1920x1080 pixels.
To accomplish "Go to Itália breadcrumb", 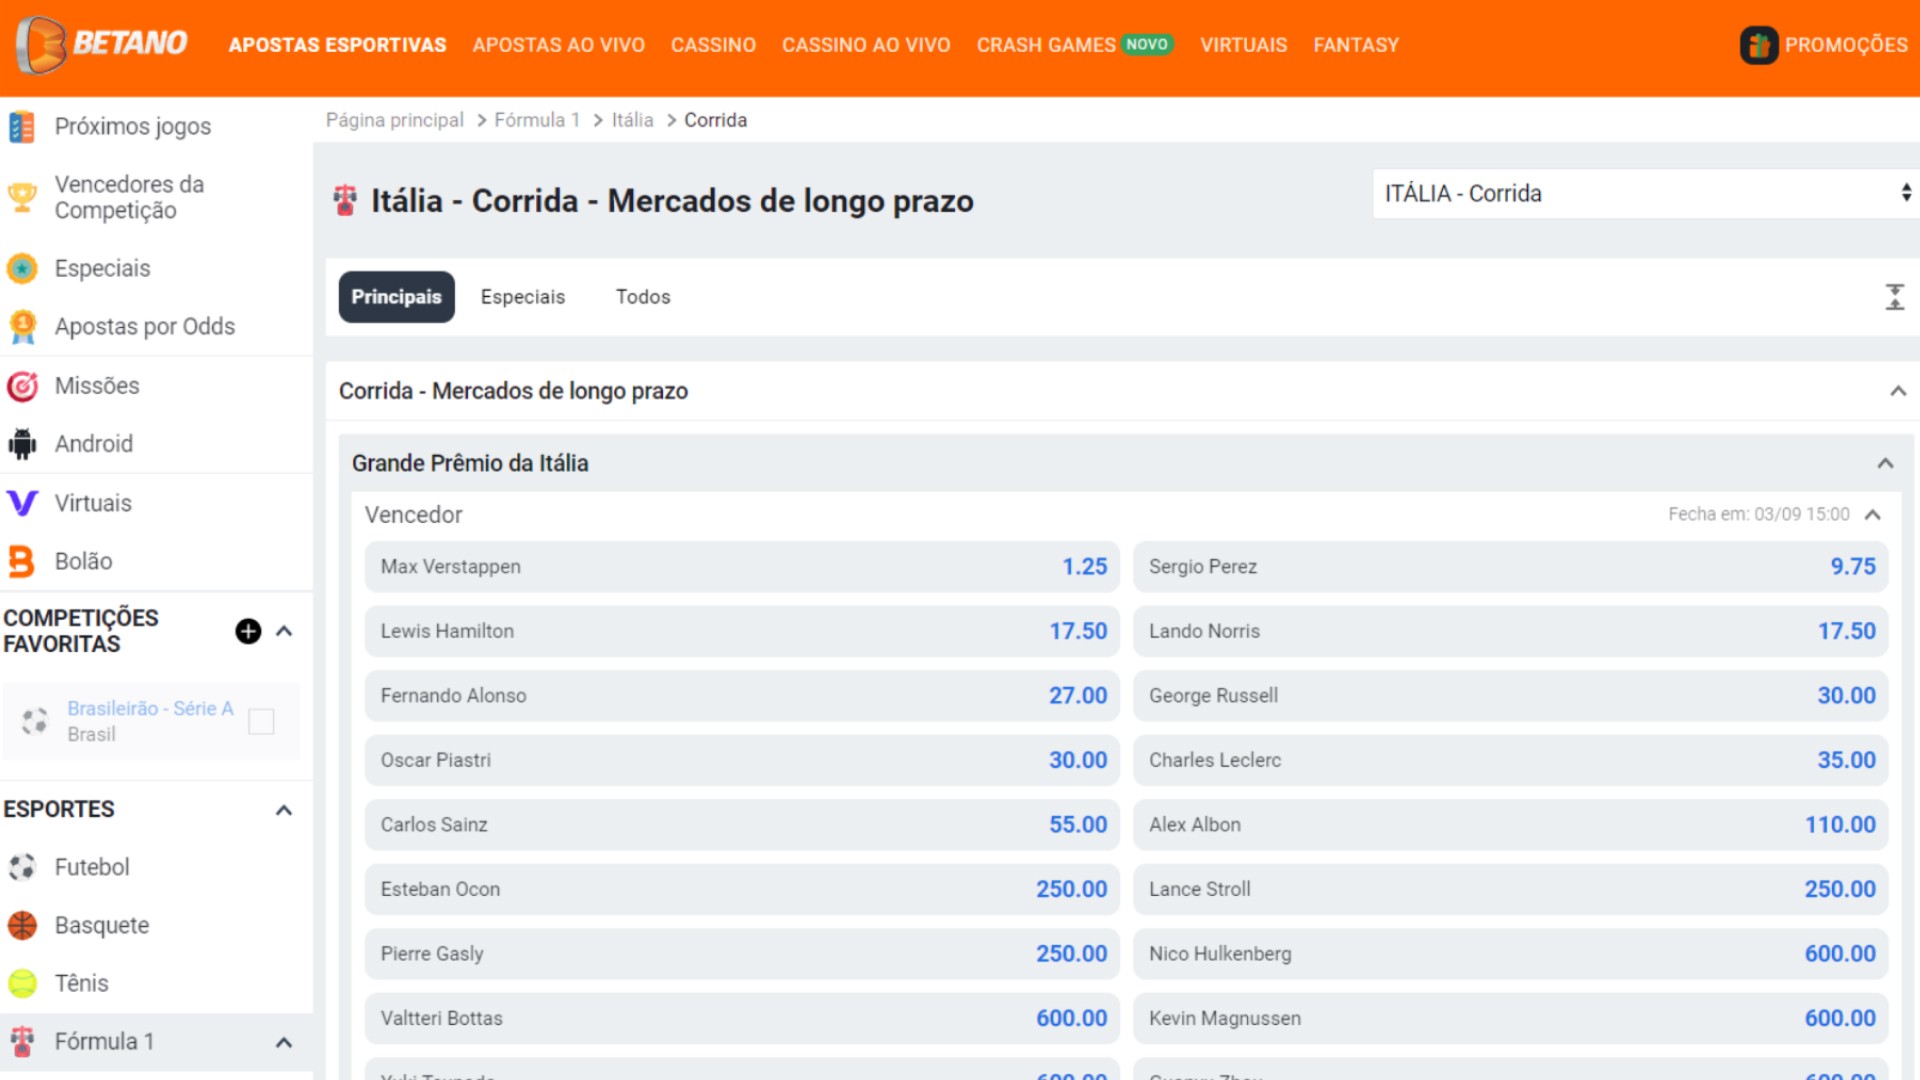I will pos(632,120).
